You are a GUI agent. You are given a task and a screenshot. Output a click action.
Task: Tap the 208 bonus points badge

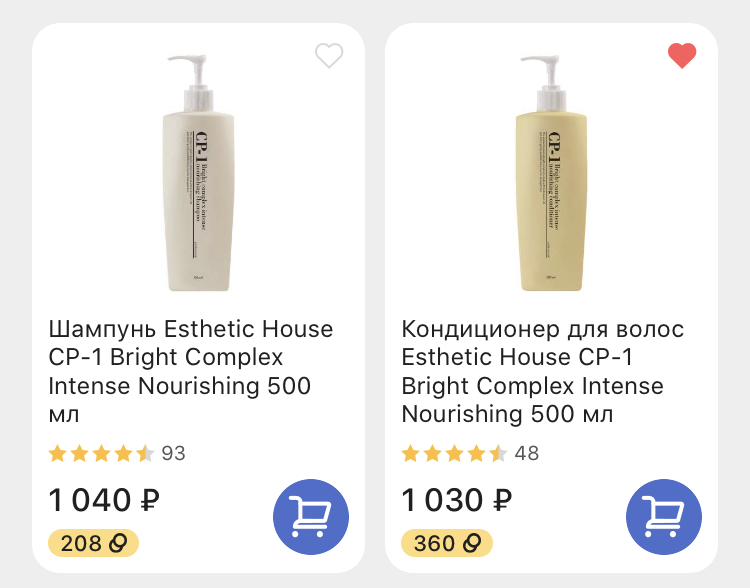click(x=93, y=543)
